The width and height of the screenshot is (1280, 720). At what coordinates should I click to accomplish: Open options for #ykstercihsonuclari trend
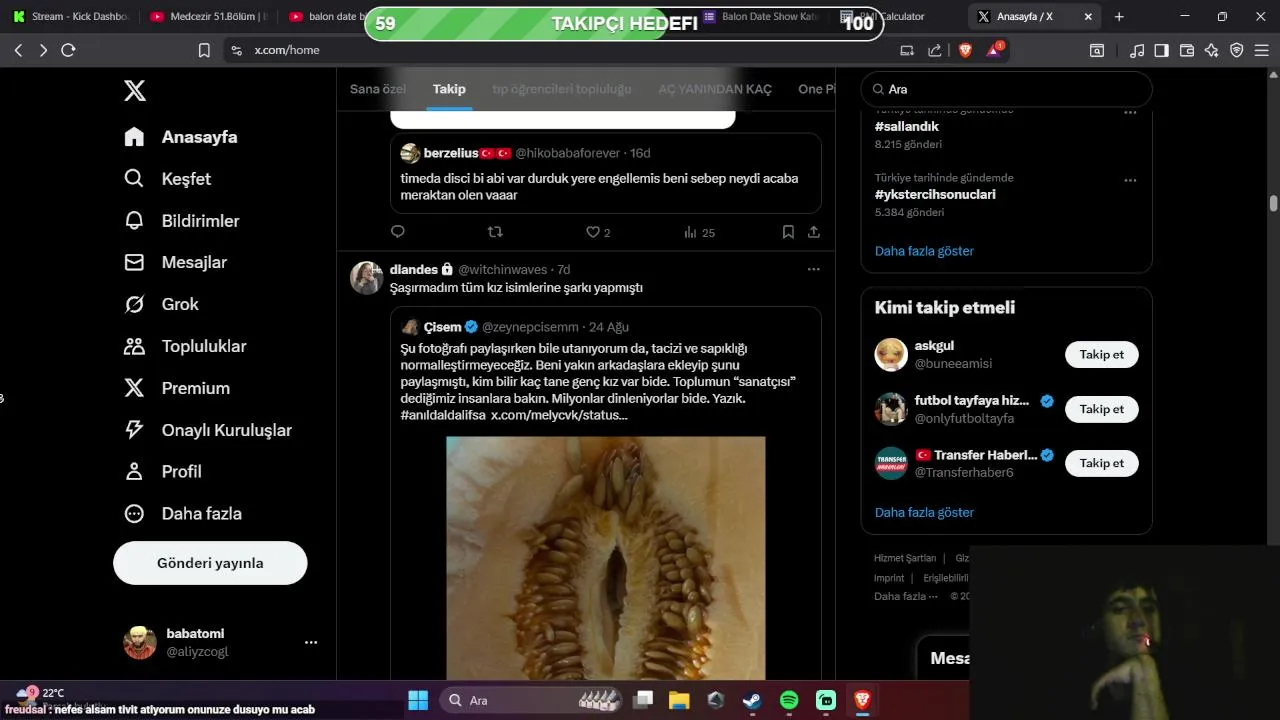click(1130, 180)
